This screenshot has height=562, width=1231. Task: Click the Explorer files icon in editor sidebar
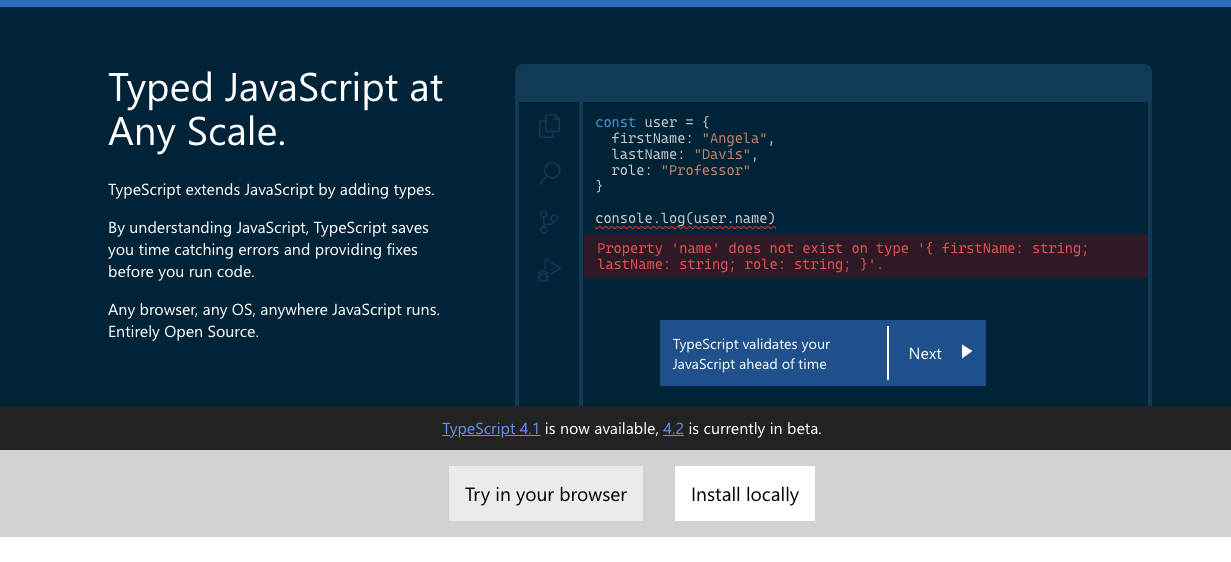pos(549,126)
